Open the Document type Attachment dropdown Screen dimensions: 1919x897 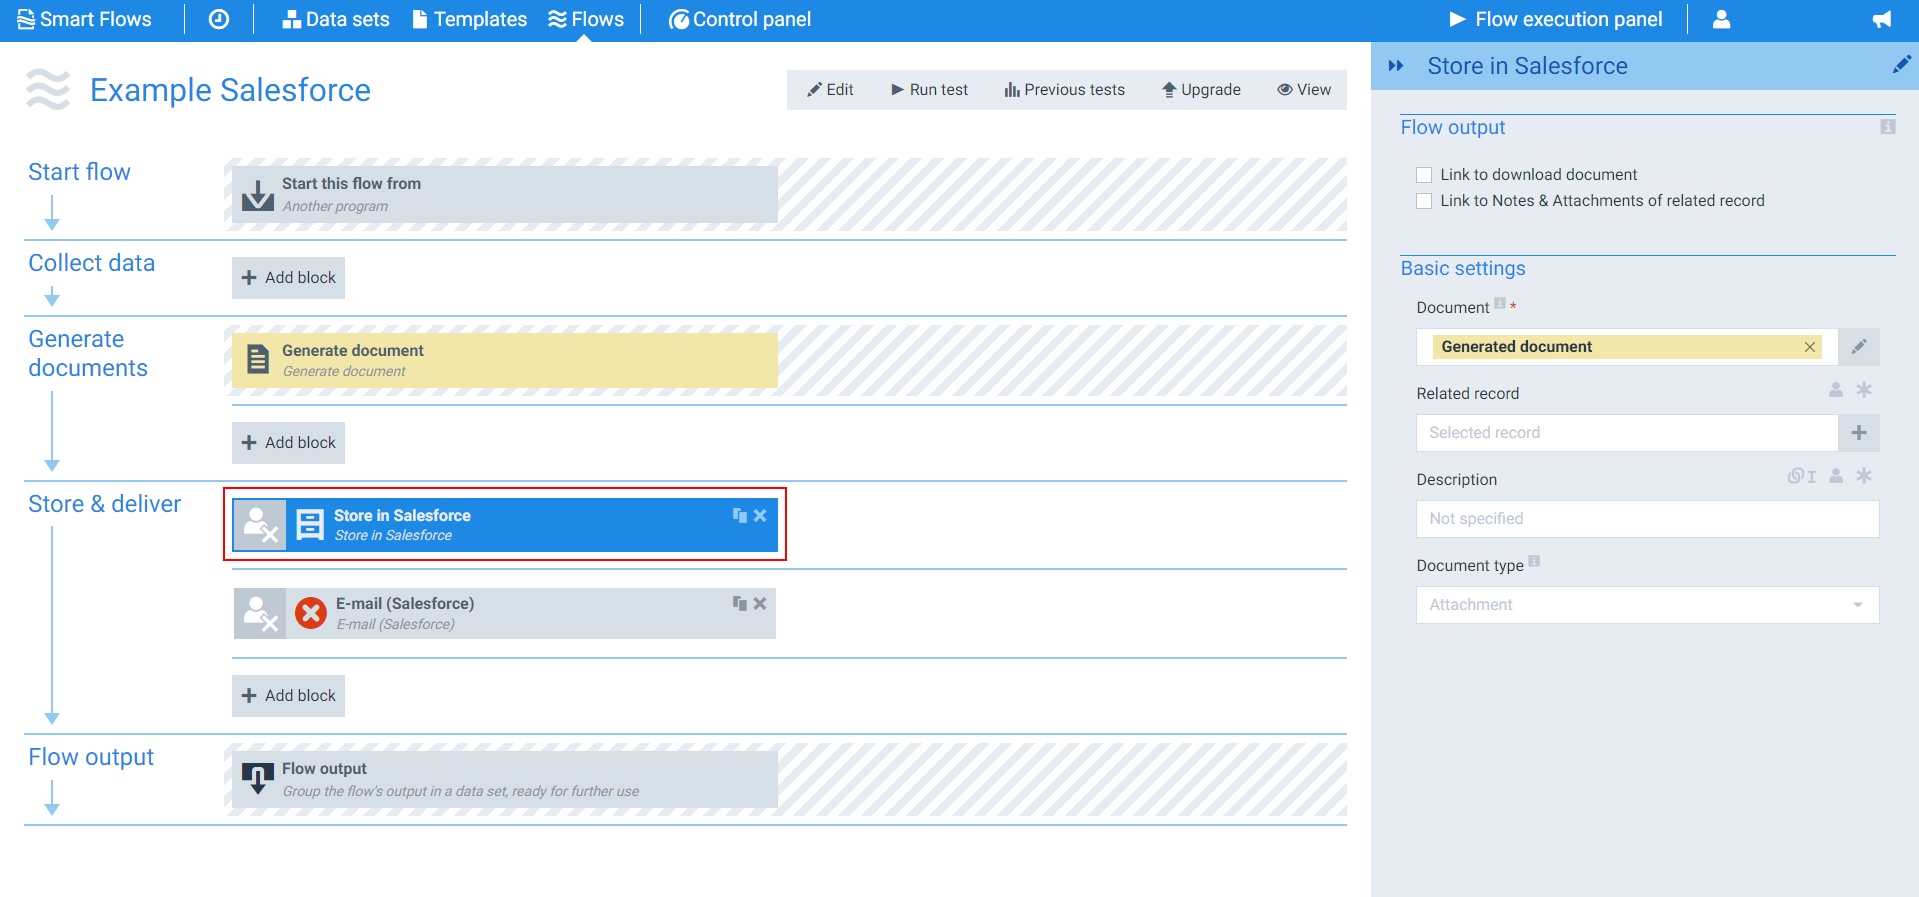(1647, 605)
